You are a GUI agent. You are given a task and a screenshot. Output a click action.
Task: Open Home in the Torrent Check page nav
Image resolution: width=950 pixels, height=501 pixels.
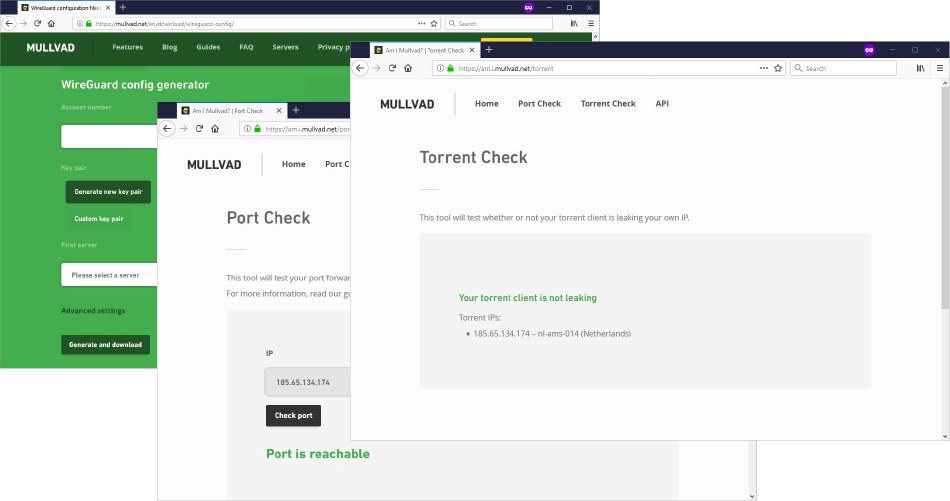[x=487, y=104]
